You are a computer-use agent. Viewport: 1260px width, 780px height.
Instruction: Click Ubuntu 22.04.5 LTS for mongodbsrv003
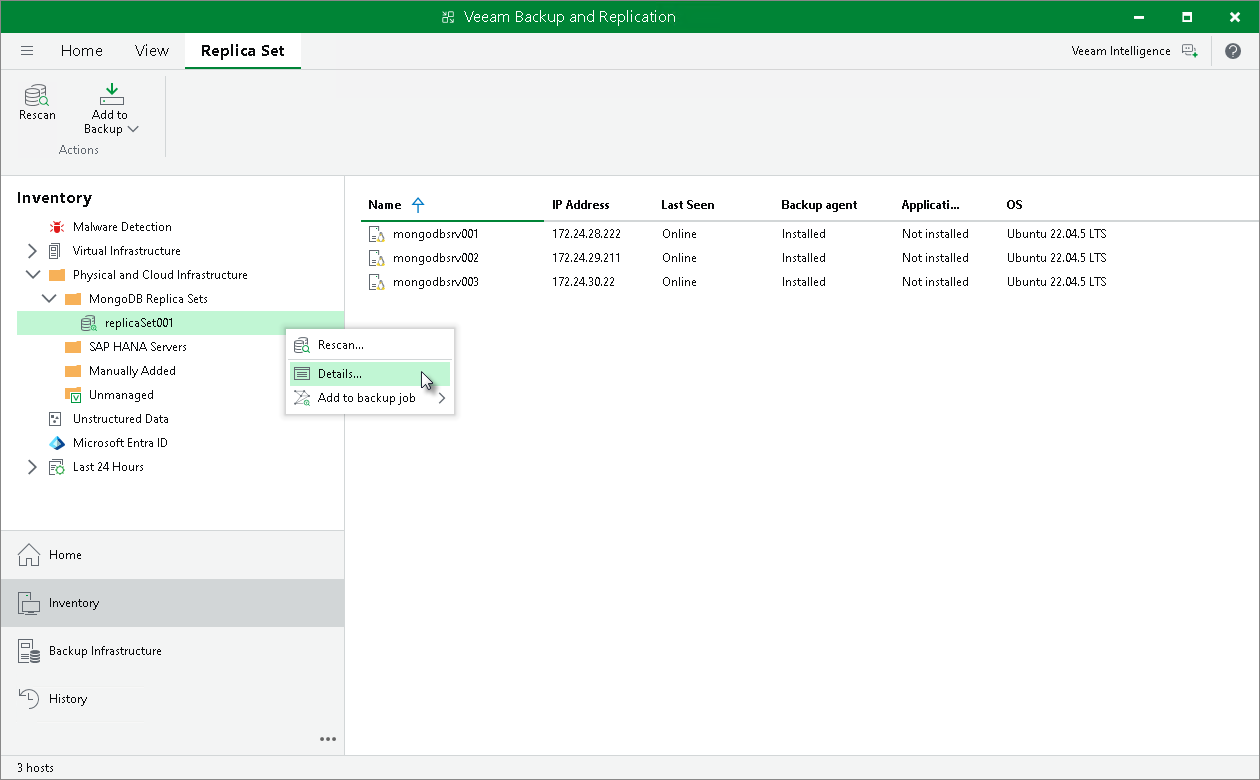pyautogui.click(x=1057, y=282)
